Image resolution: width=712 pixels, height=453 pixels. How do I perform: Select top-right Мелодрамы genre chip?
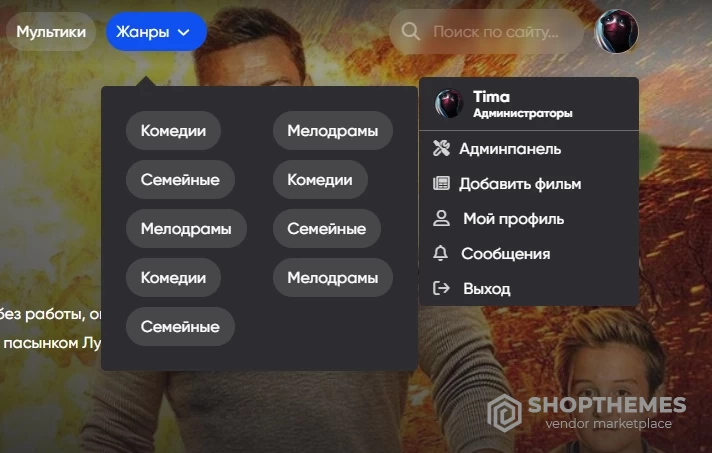332,131
